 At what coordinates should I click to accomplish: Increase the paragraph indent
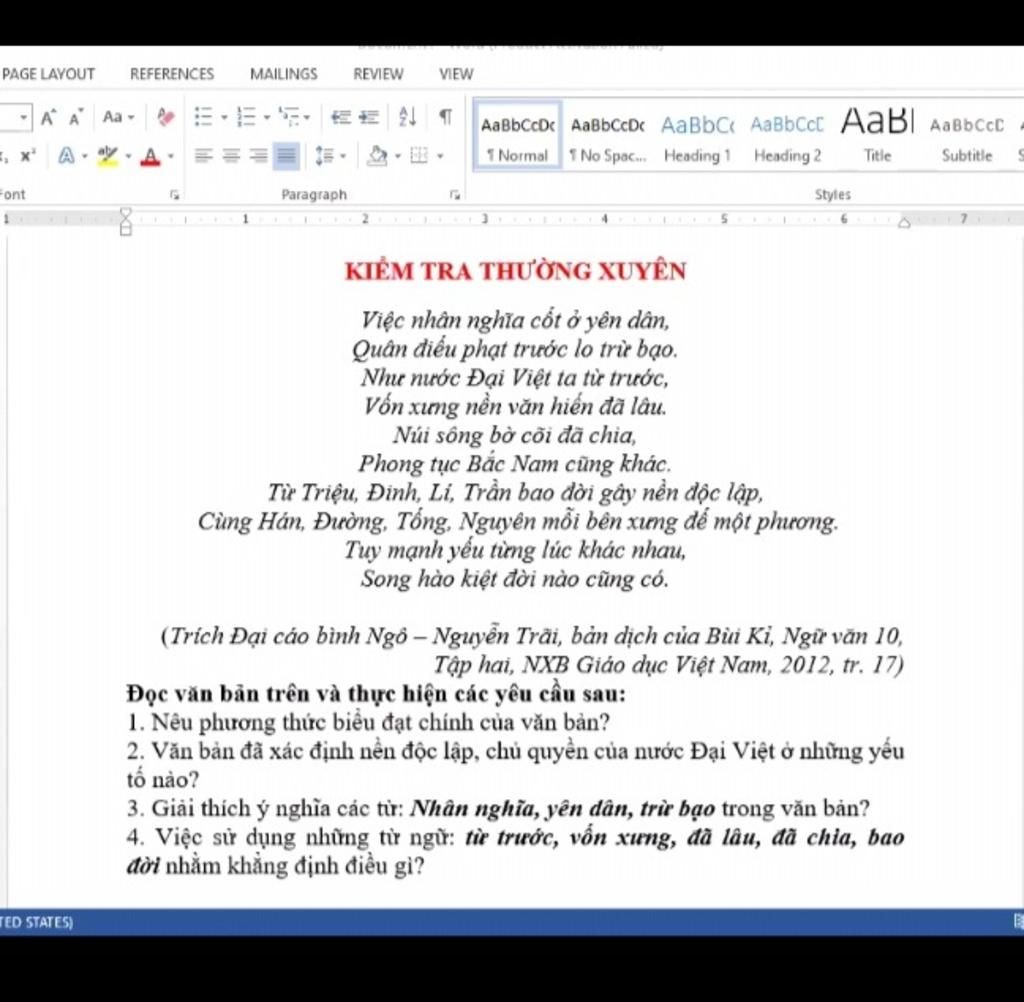[369, 118]
